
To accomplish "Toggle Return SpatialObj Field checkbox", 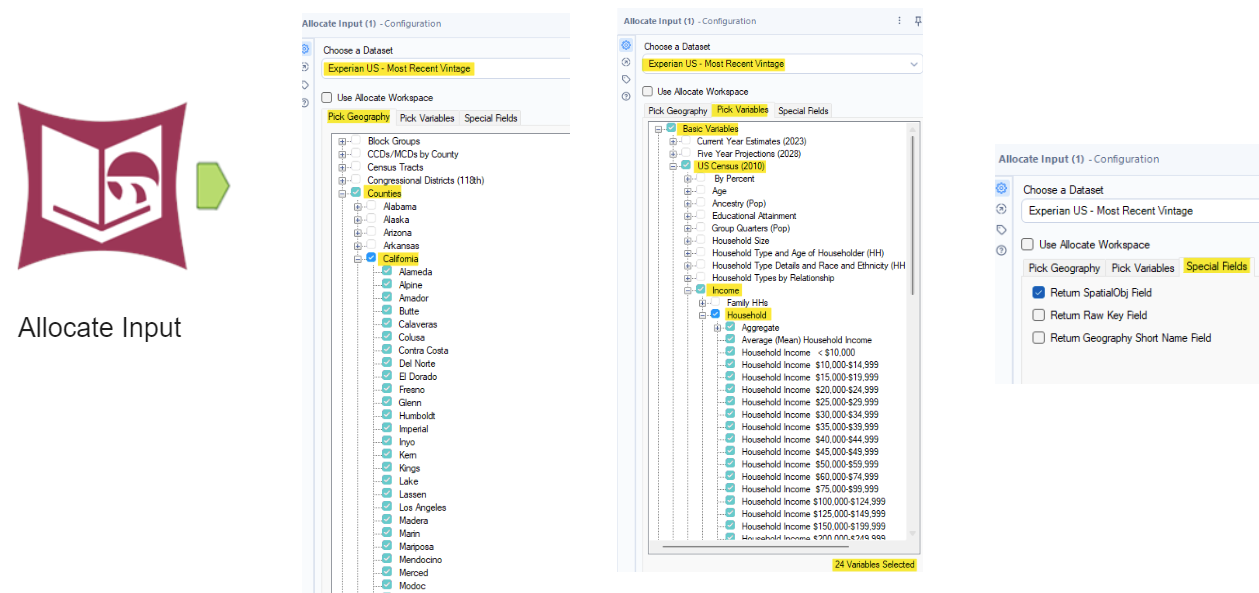I will click(1039, 293).
